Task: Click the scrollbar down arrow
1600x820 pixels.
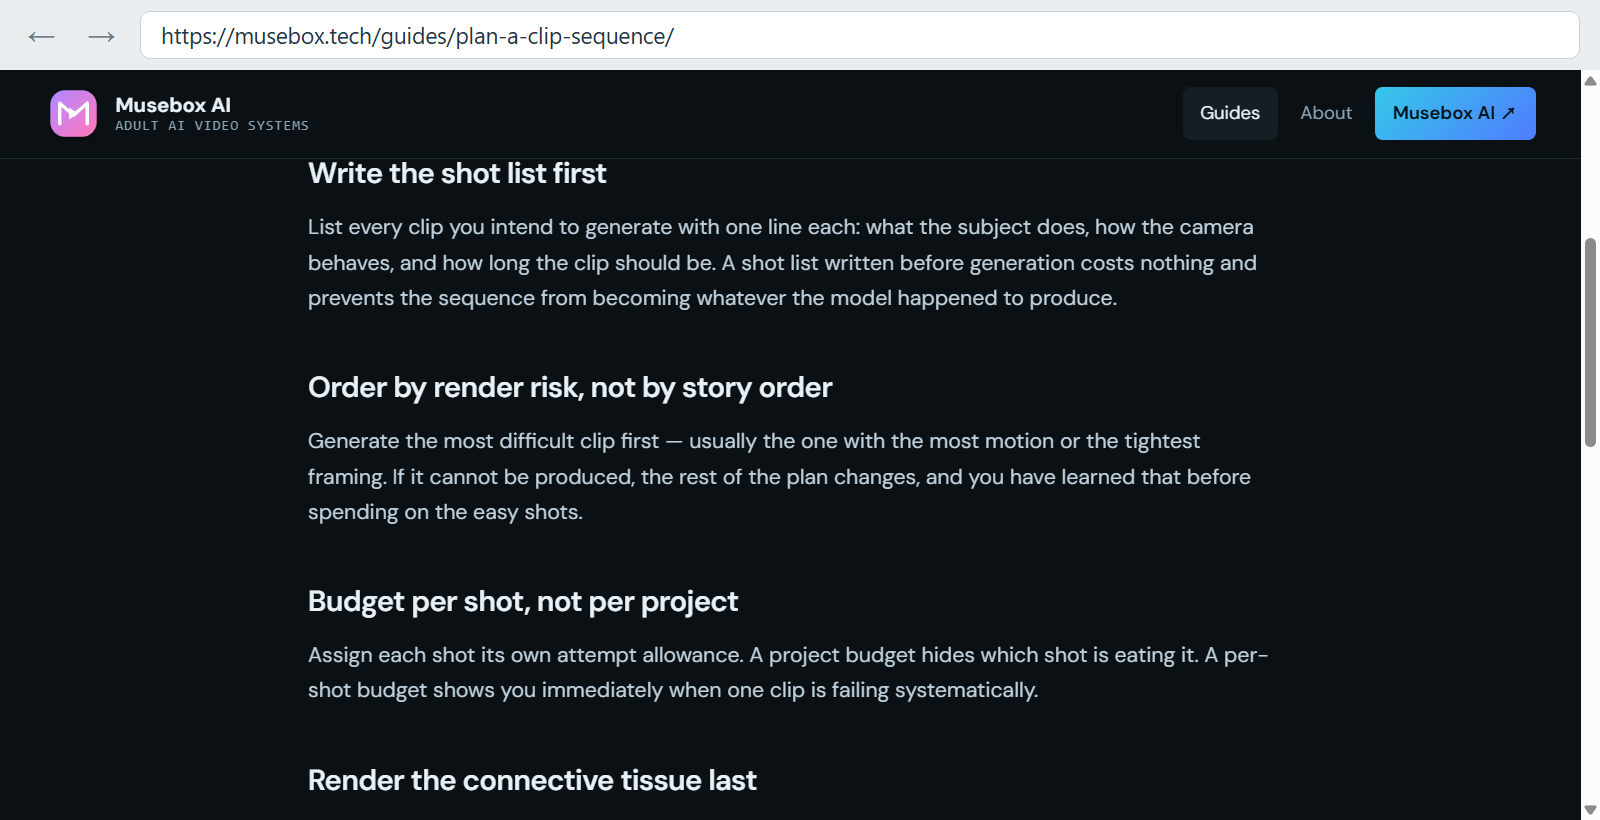Action: pos(1590,810)
